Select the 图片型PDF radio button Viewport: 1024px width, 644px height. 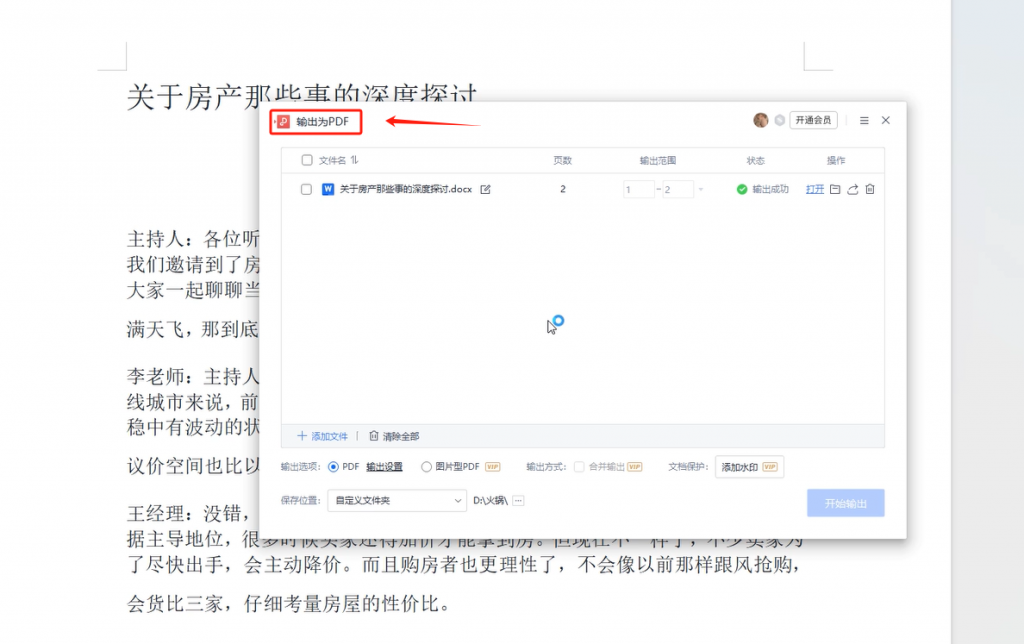[426, 467]
